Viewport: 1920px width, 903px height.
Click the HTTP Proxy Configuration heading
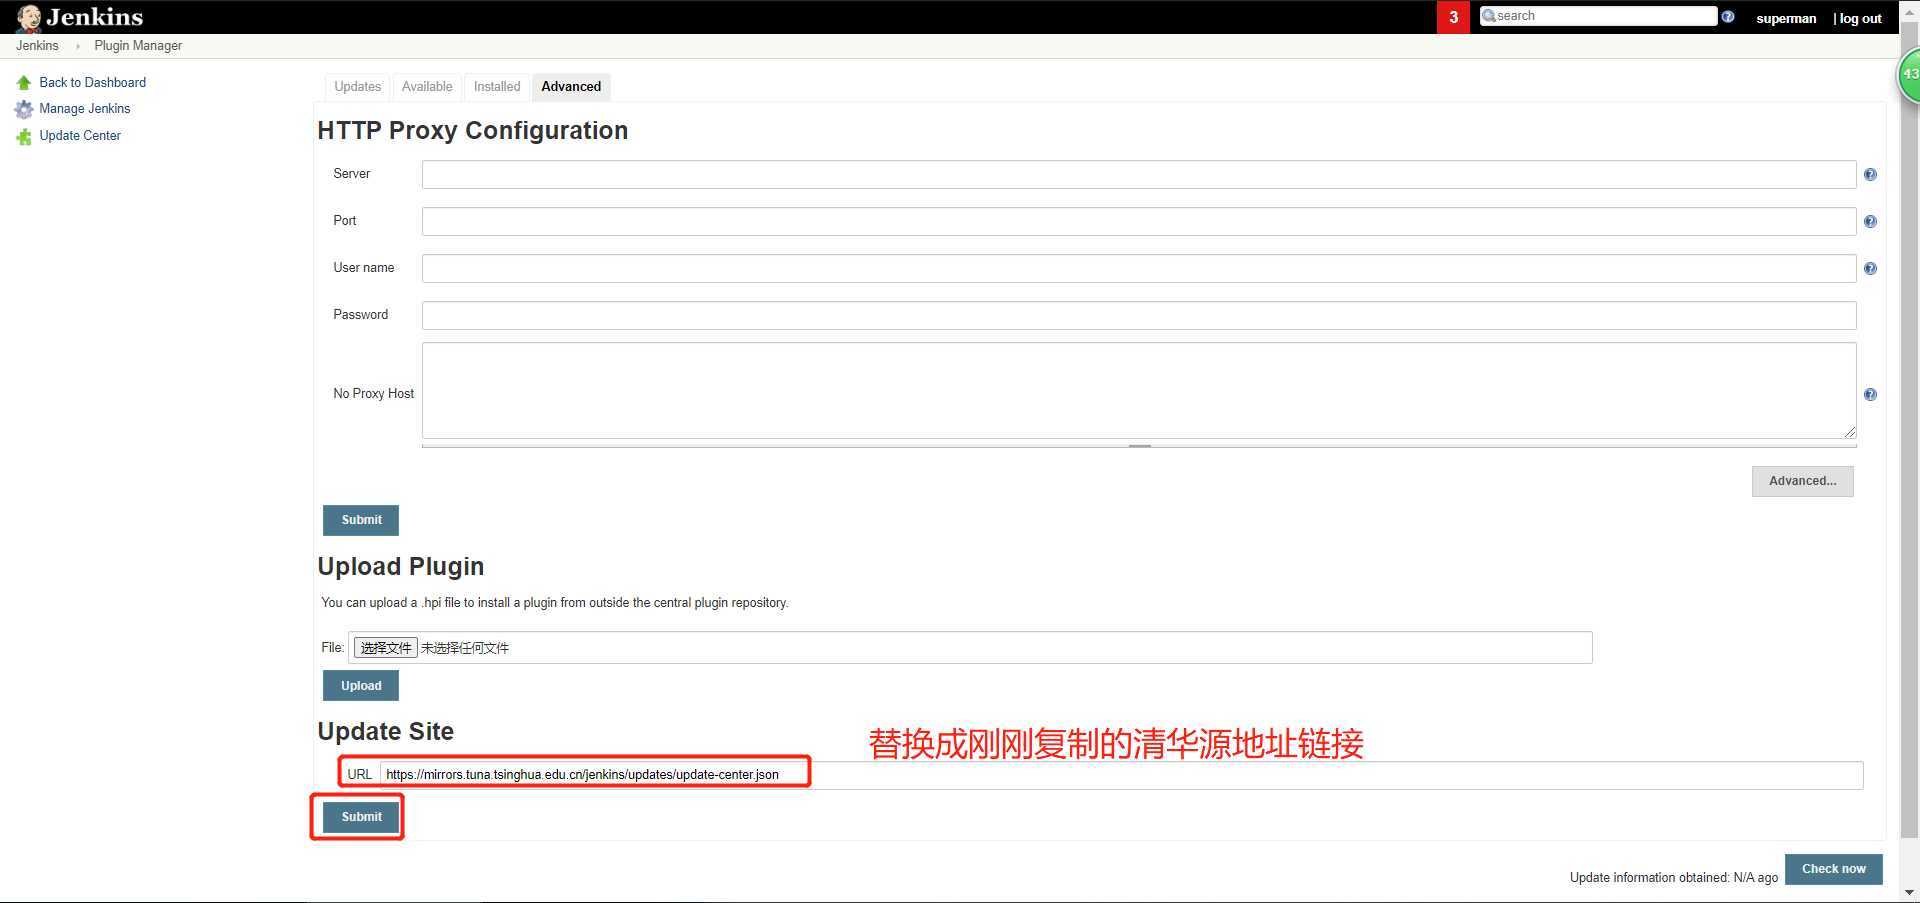pos(472,131)
